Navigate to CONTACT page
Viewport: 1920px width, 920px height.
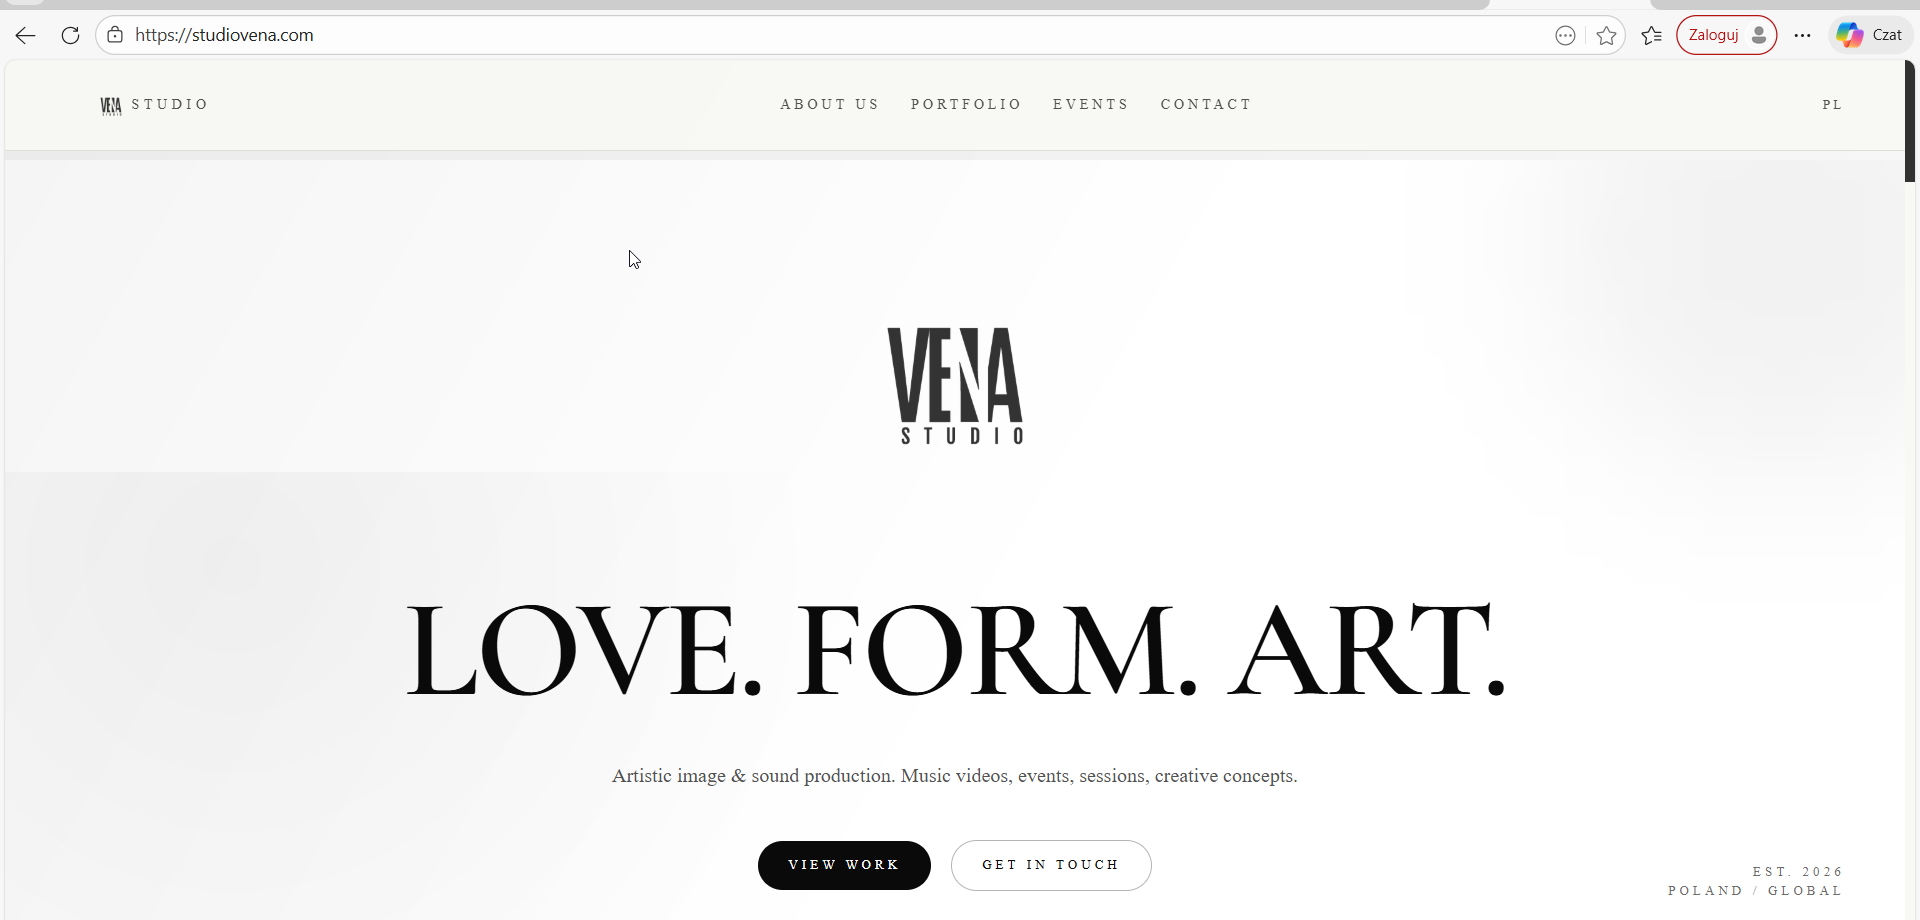click(1206, 105)
